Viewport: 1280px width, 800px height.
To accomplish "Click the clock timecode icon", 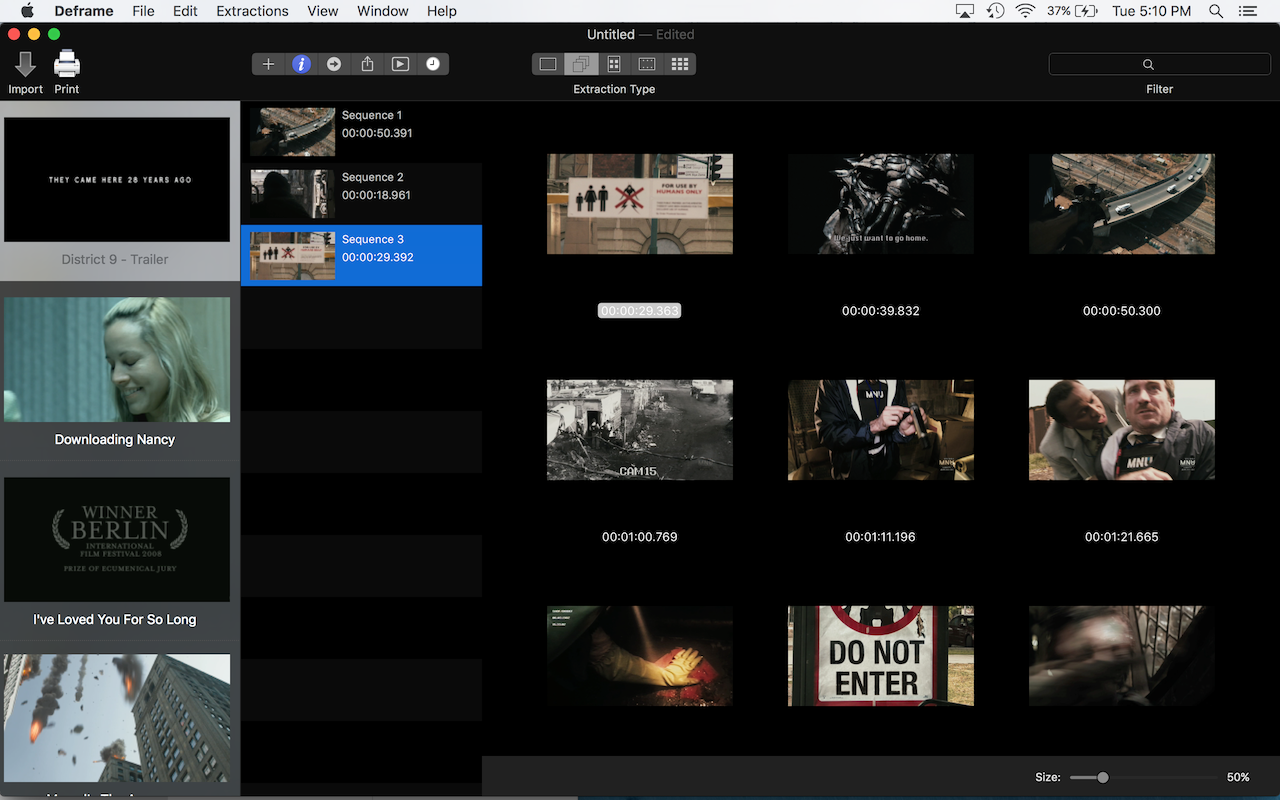I will [433, 64].
